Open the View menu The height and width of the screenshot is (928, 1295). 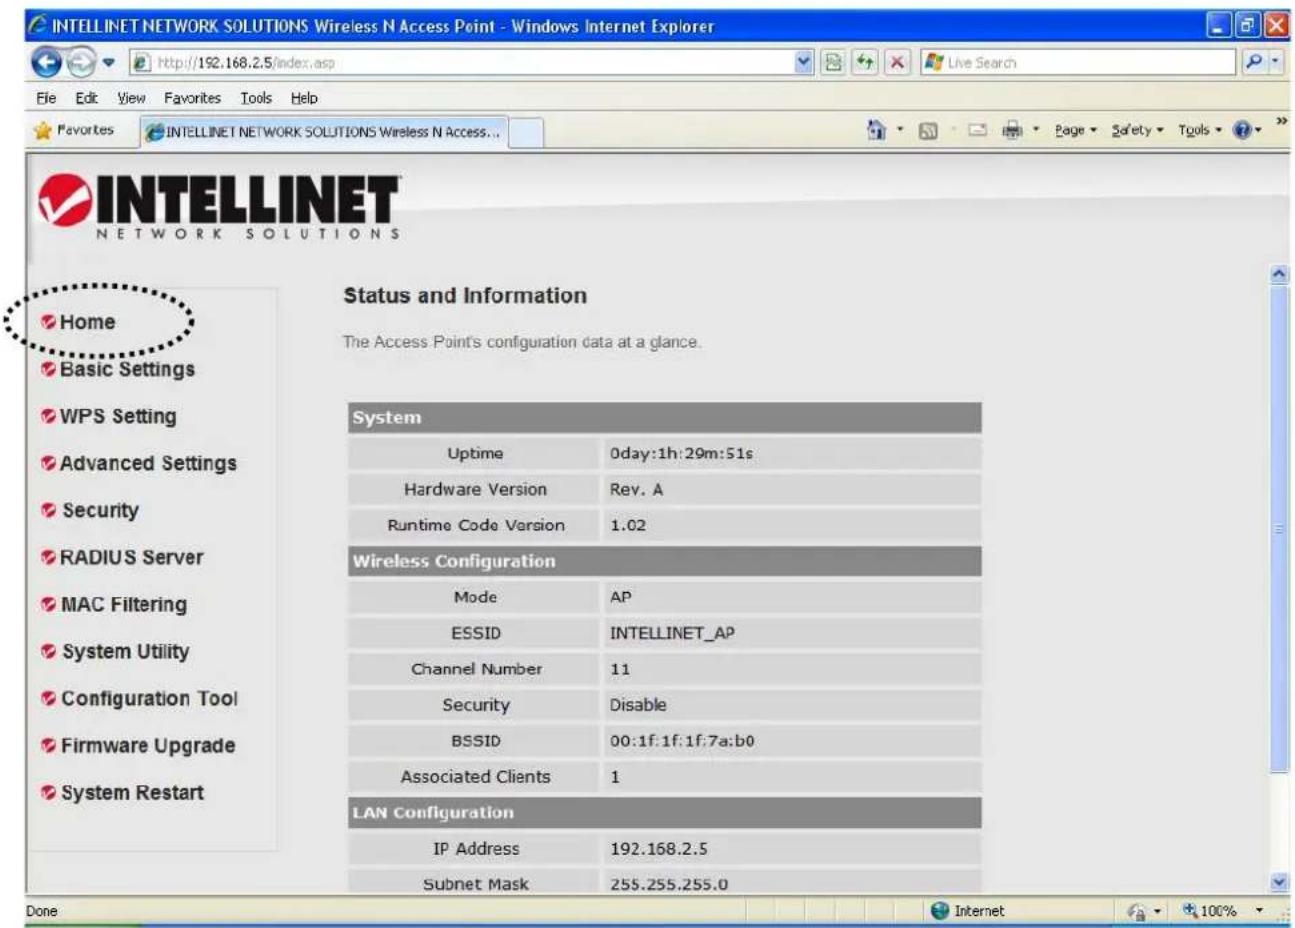point(131,98)
